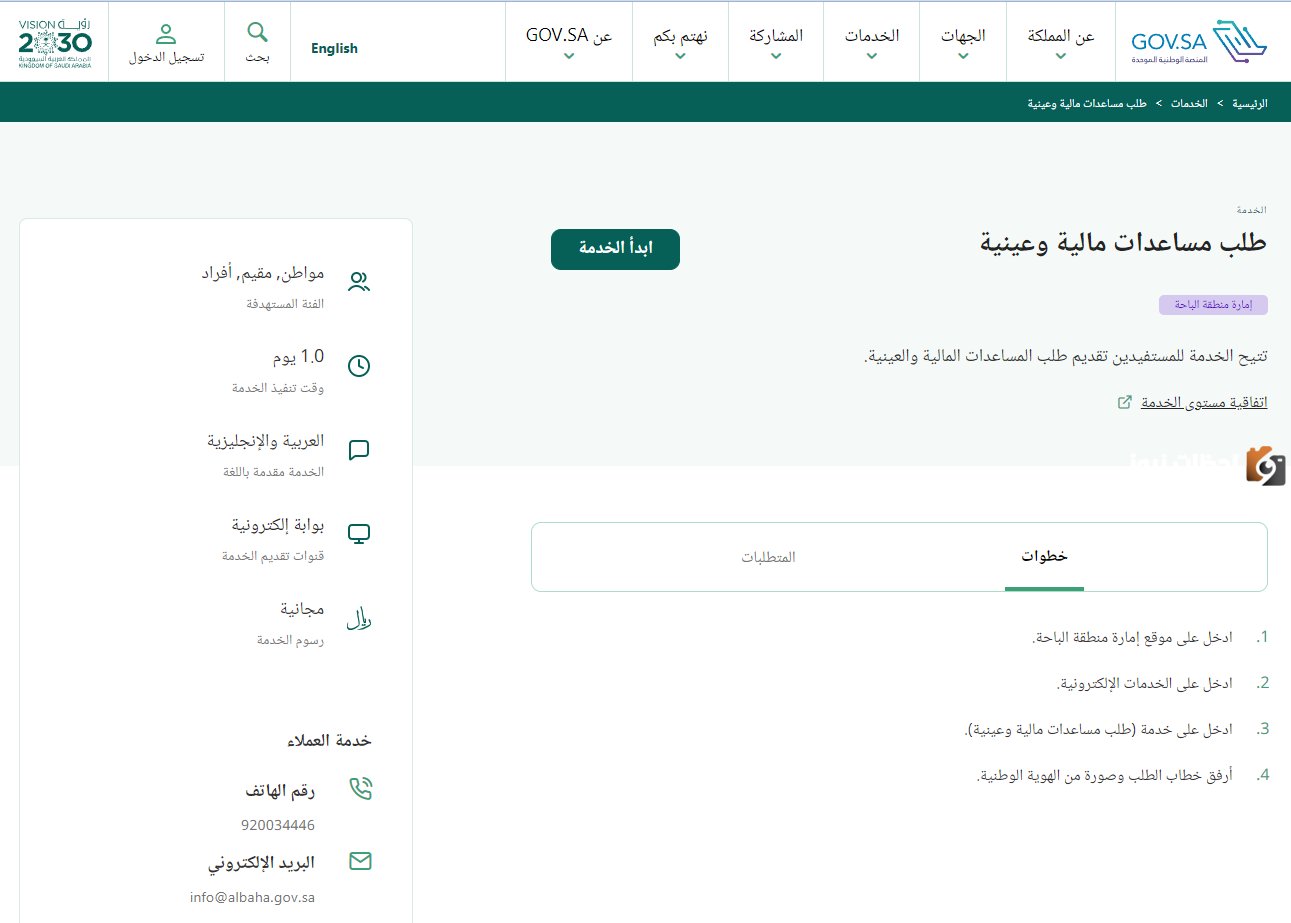Click the email envelope icon
This screenshot has height=923, width=1291.
(360, 860)
